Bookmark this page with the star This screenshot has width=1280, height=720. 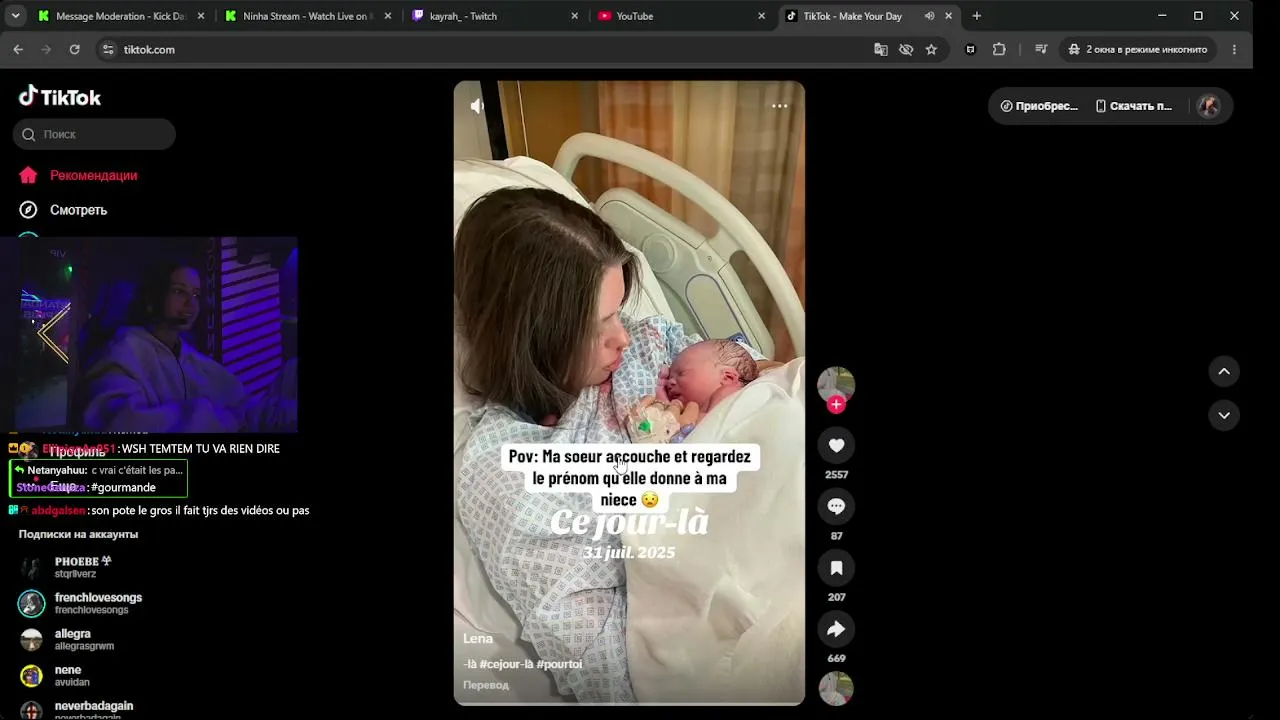[x=931, y=49]
